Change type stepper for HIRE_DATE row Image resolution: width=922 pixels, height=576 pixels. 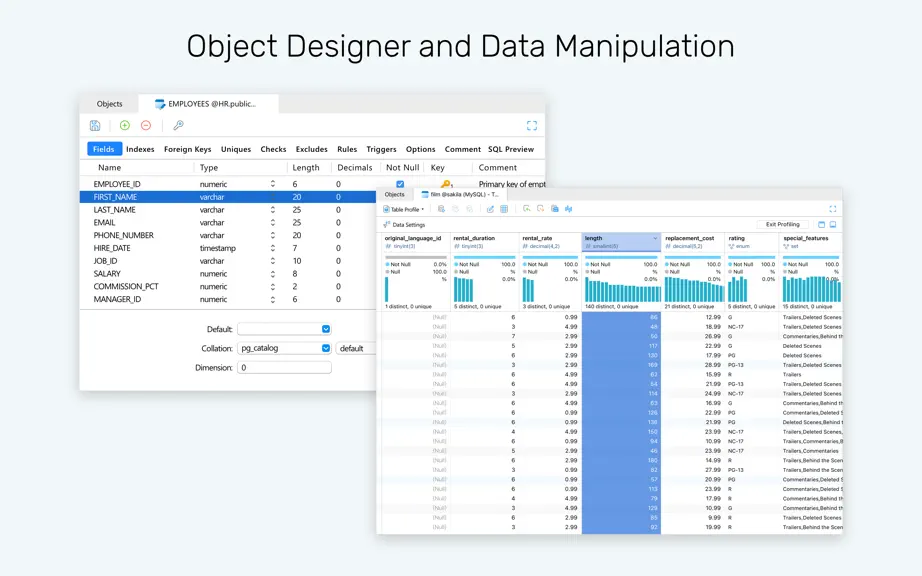pyautogui.click(x=273, y=248)
